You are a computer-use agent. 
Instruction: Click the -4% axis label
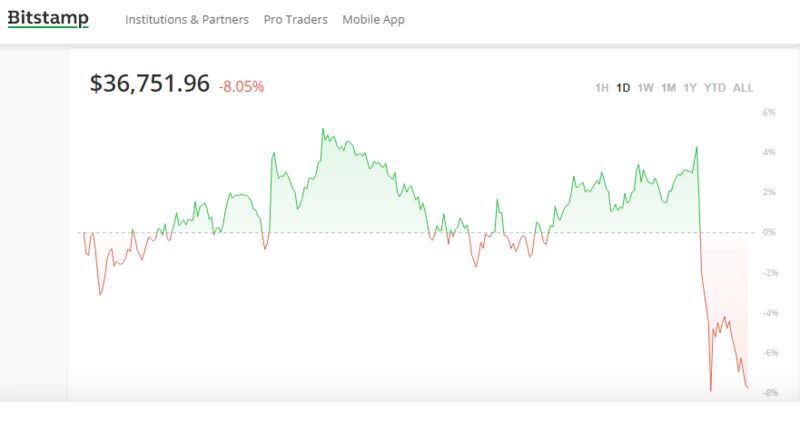(x=769, y=313)
